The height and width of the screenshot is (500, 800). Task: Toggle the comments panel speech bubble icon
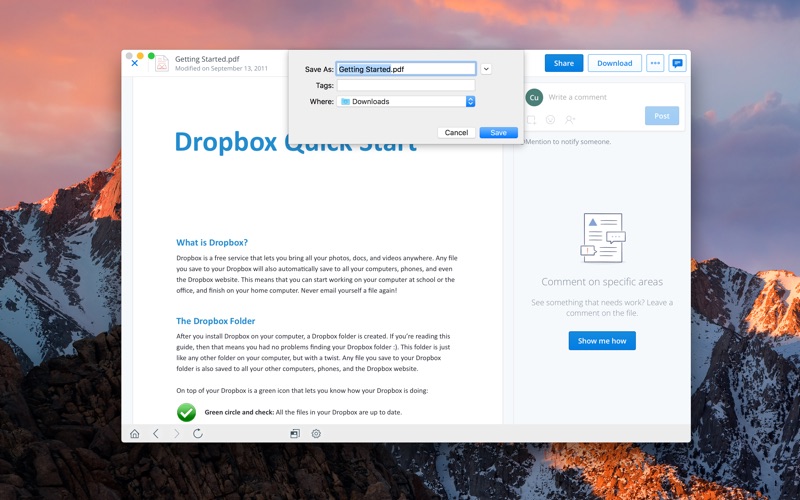click(x=678, y=63)
